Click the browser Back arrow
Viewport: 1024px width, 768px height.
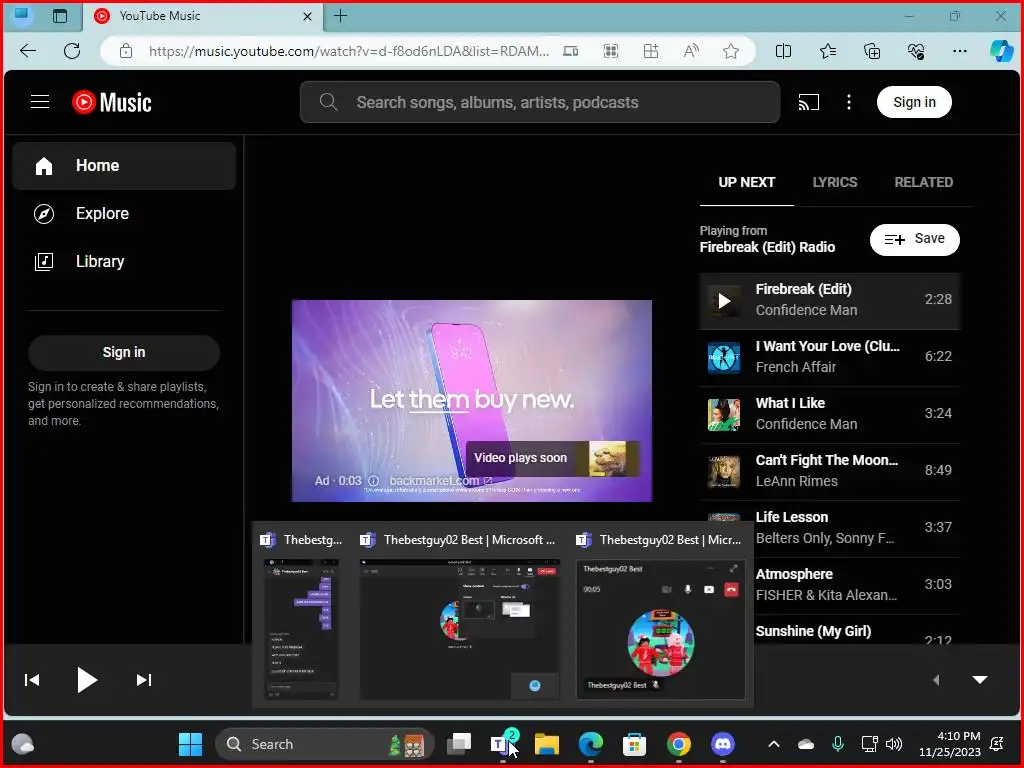[28, 51]
